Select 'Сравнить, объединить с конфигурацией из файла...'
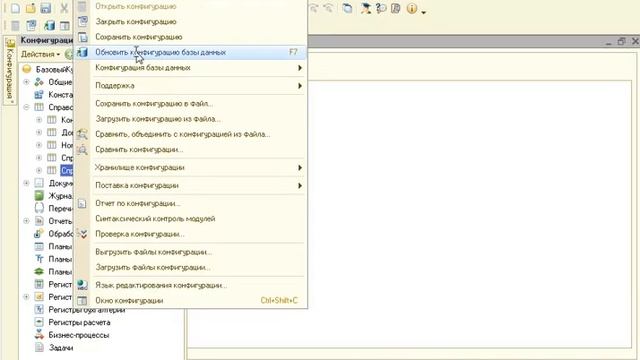The image size is (640, 360). (x=190, y=134)
